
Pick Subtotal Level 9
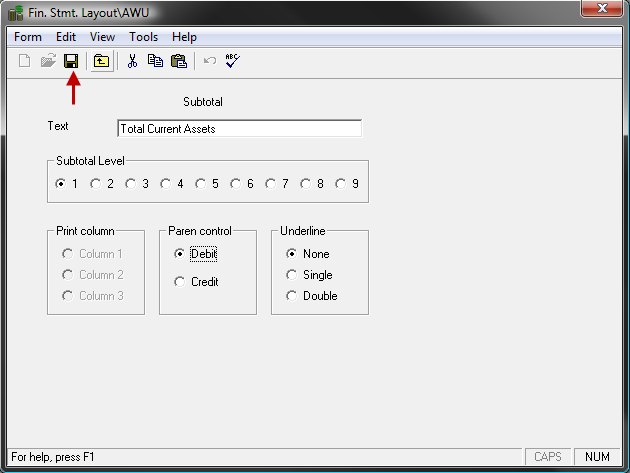(341, 184)
